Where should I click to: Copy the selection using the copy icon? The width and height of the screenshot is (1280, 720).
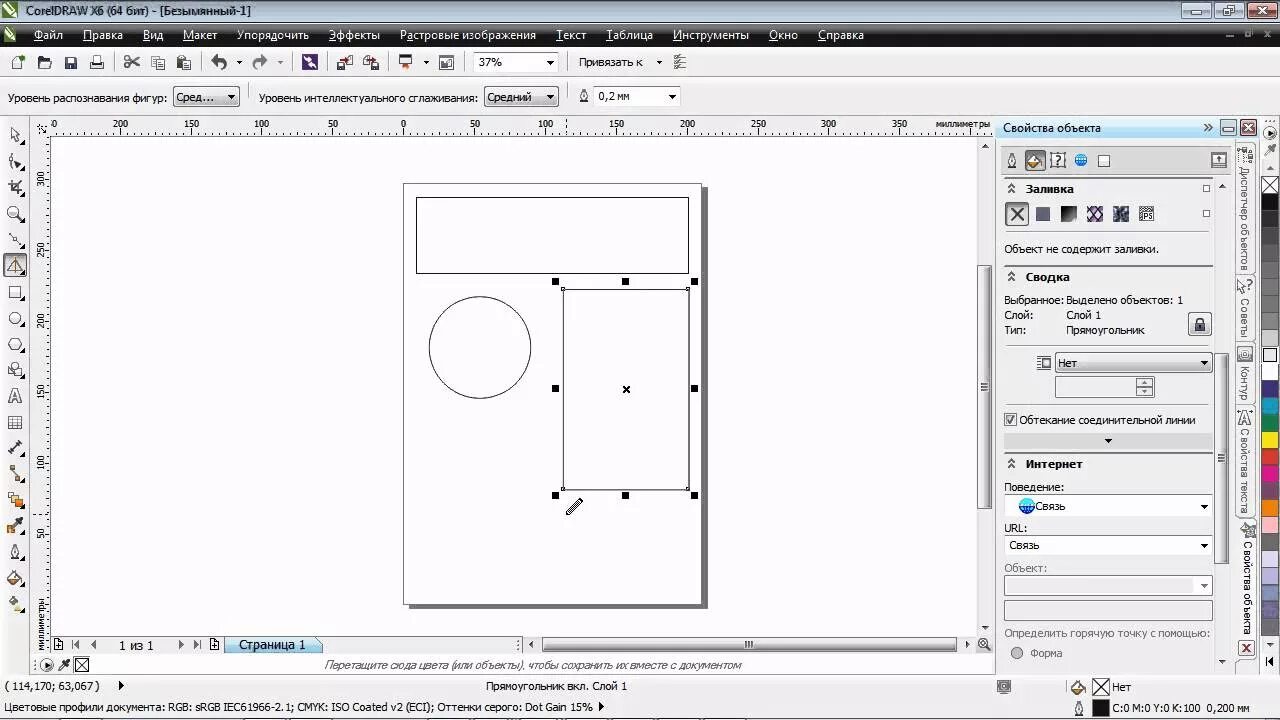pos(158,62)
